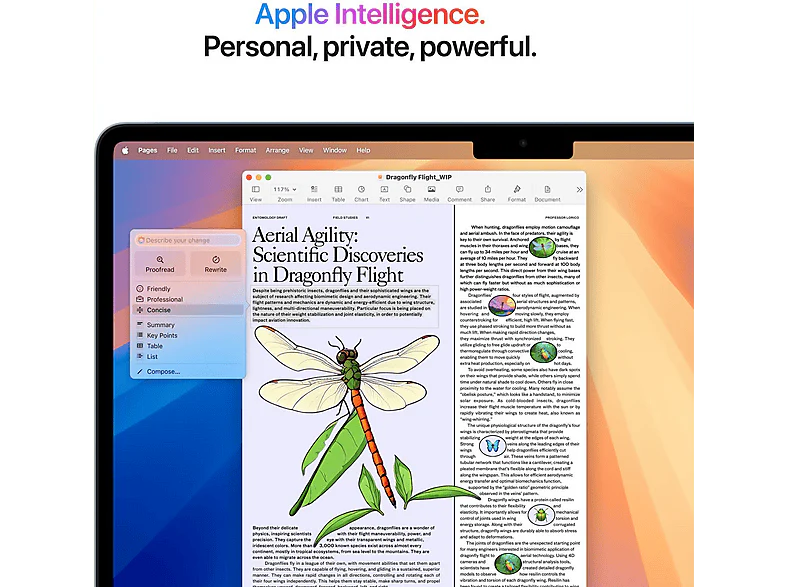Open the View menu in menu bar

pyautogui.click(x=306, y=150)
